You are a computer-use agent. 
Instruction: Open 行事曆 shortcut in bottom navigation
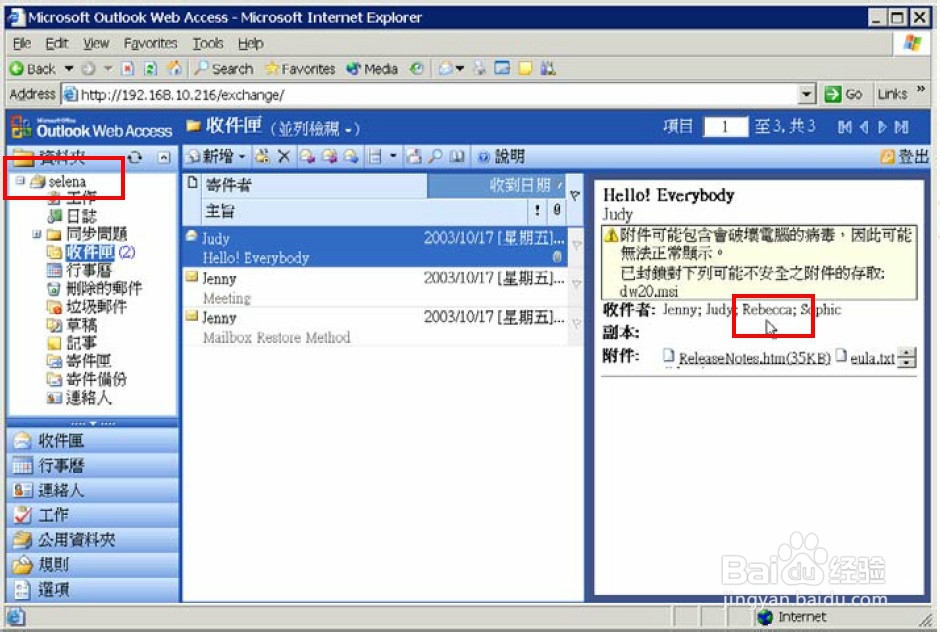93,465
